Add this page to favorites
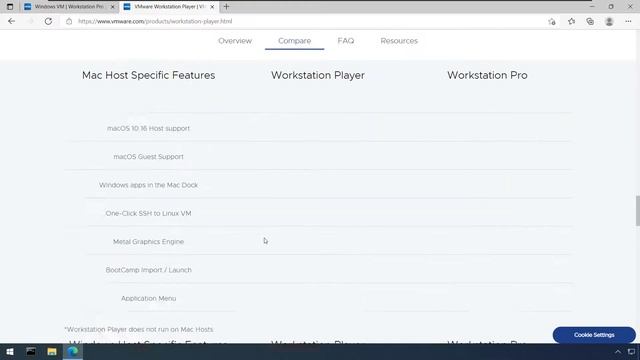The height and width of the screenshot is (360, 640). (x=552, y=21)
